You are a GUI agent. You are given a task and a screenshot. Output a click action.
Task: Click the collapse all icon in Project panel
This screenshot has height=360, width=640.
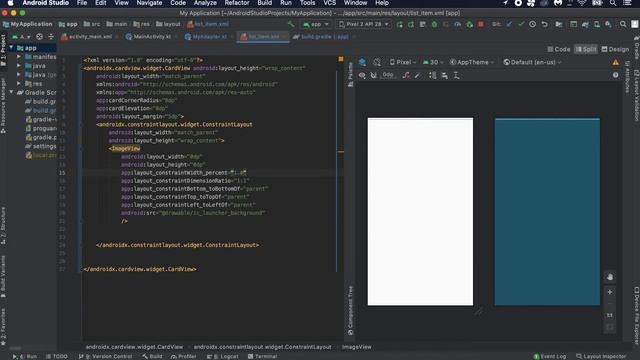pyautogui.click(x=51, y=37)
